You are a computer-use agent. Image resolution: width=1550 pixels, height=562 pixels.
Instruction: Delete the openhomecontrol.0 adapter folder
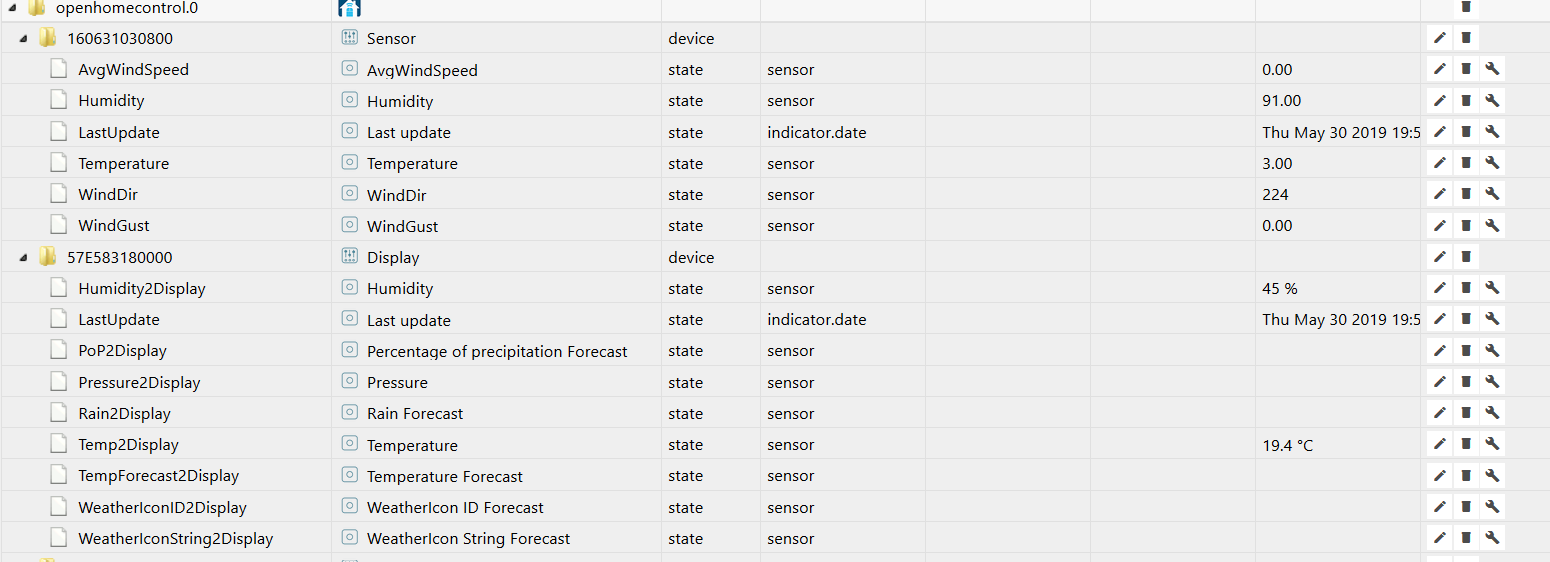pyautogui.click(x=1466, y=7)
